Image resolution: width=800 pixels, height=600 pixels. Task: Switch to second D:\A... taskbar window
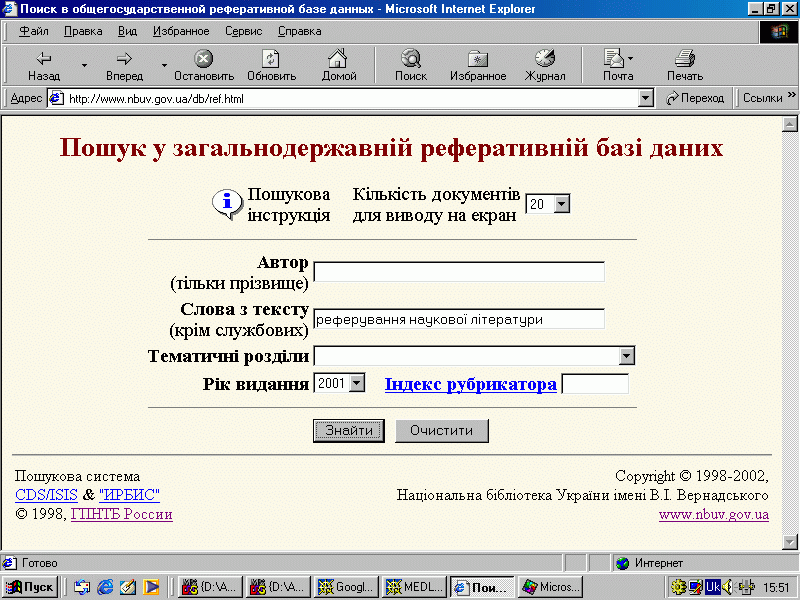[x=279, y=587]
